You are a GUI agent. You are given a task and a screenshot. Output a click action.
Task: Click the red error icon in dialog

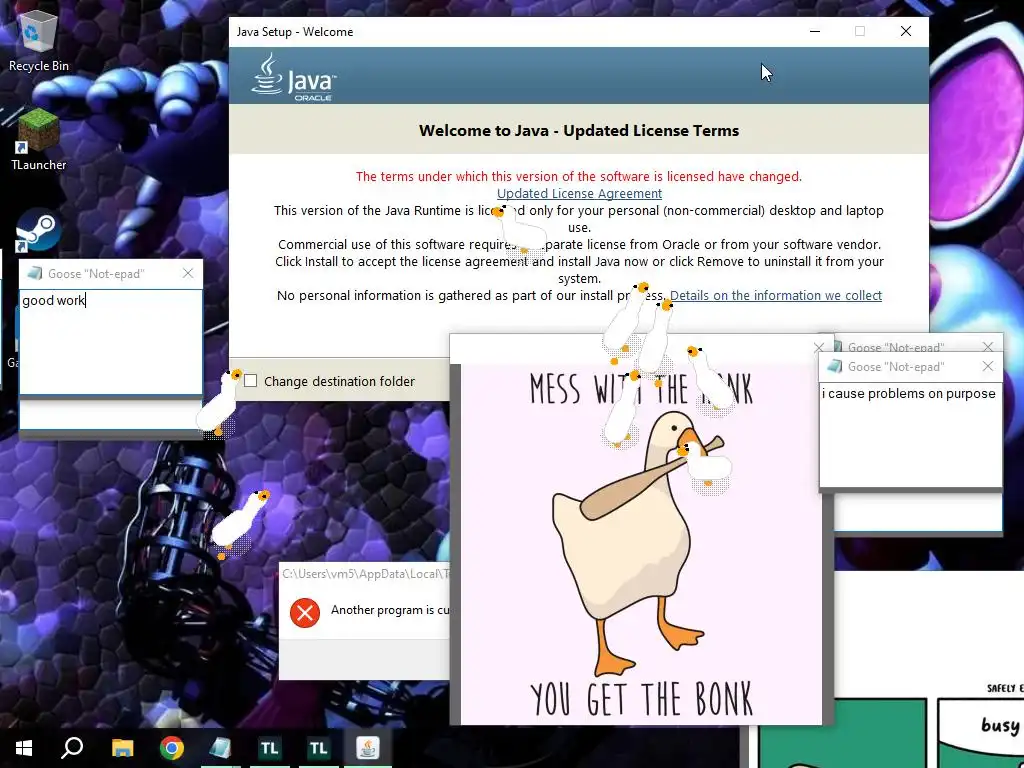(305, 613)
